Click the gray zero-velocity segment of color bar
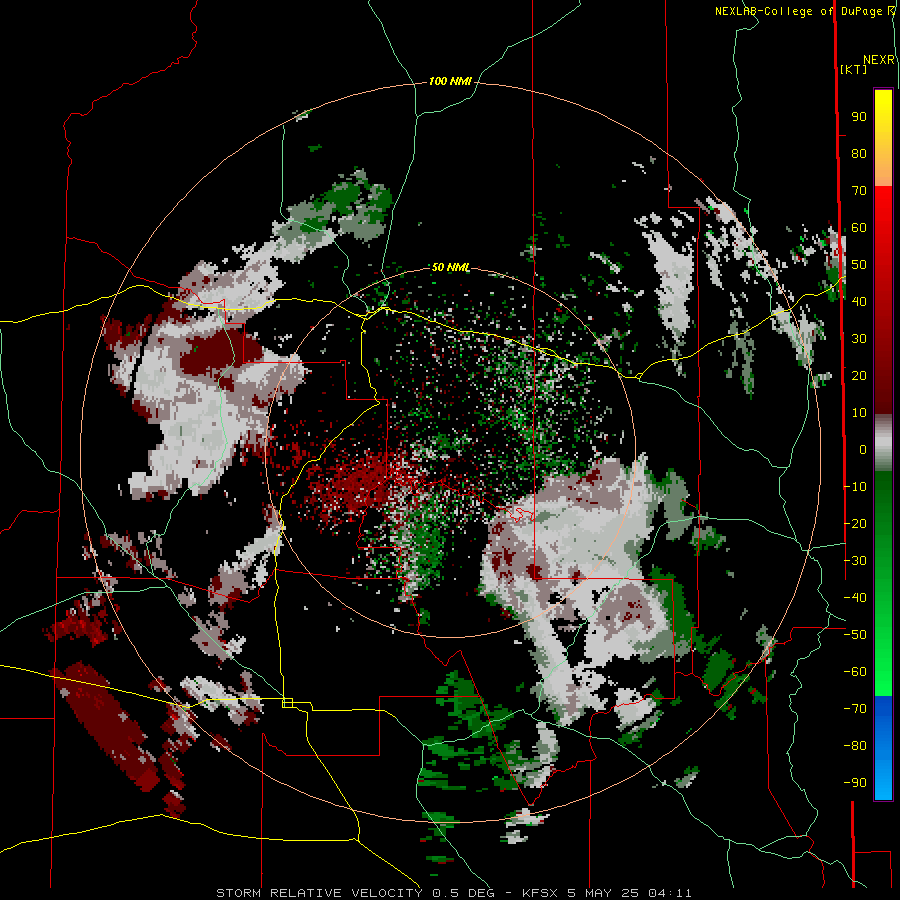 883,443
